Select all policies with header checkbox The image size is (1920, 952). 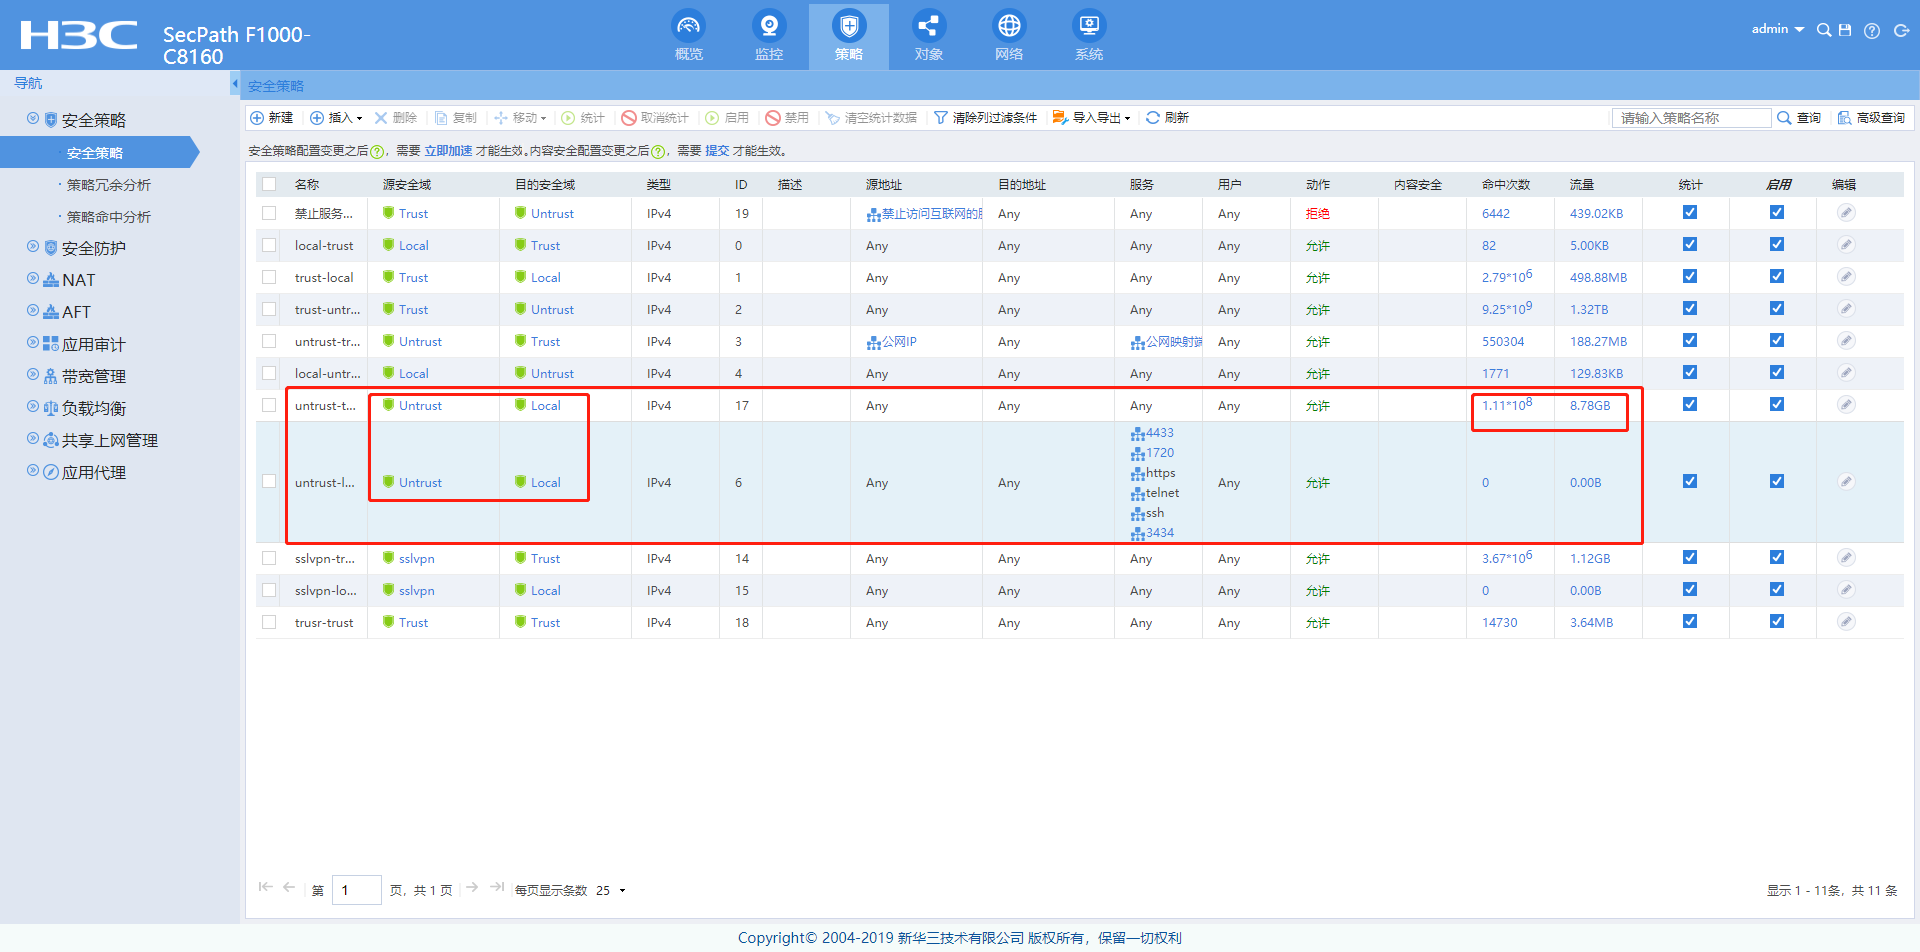click(x=269, y=184)
